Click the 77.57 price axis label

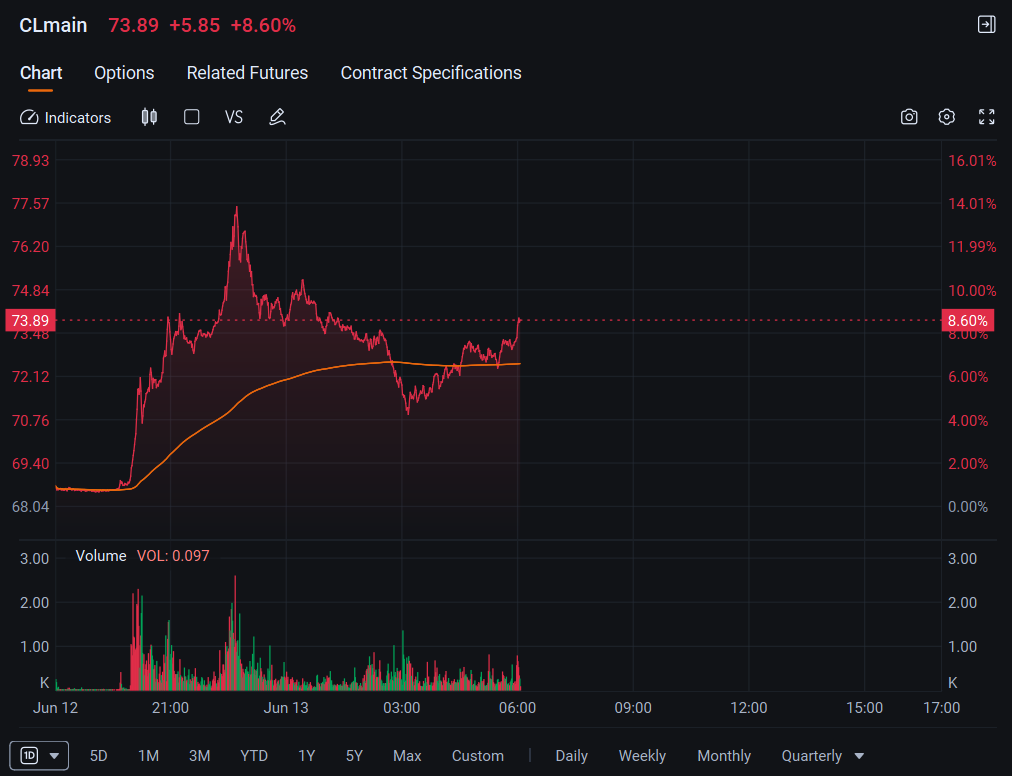30,204
